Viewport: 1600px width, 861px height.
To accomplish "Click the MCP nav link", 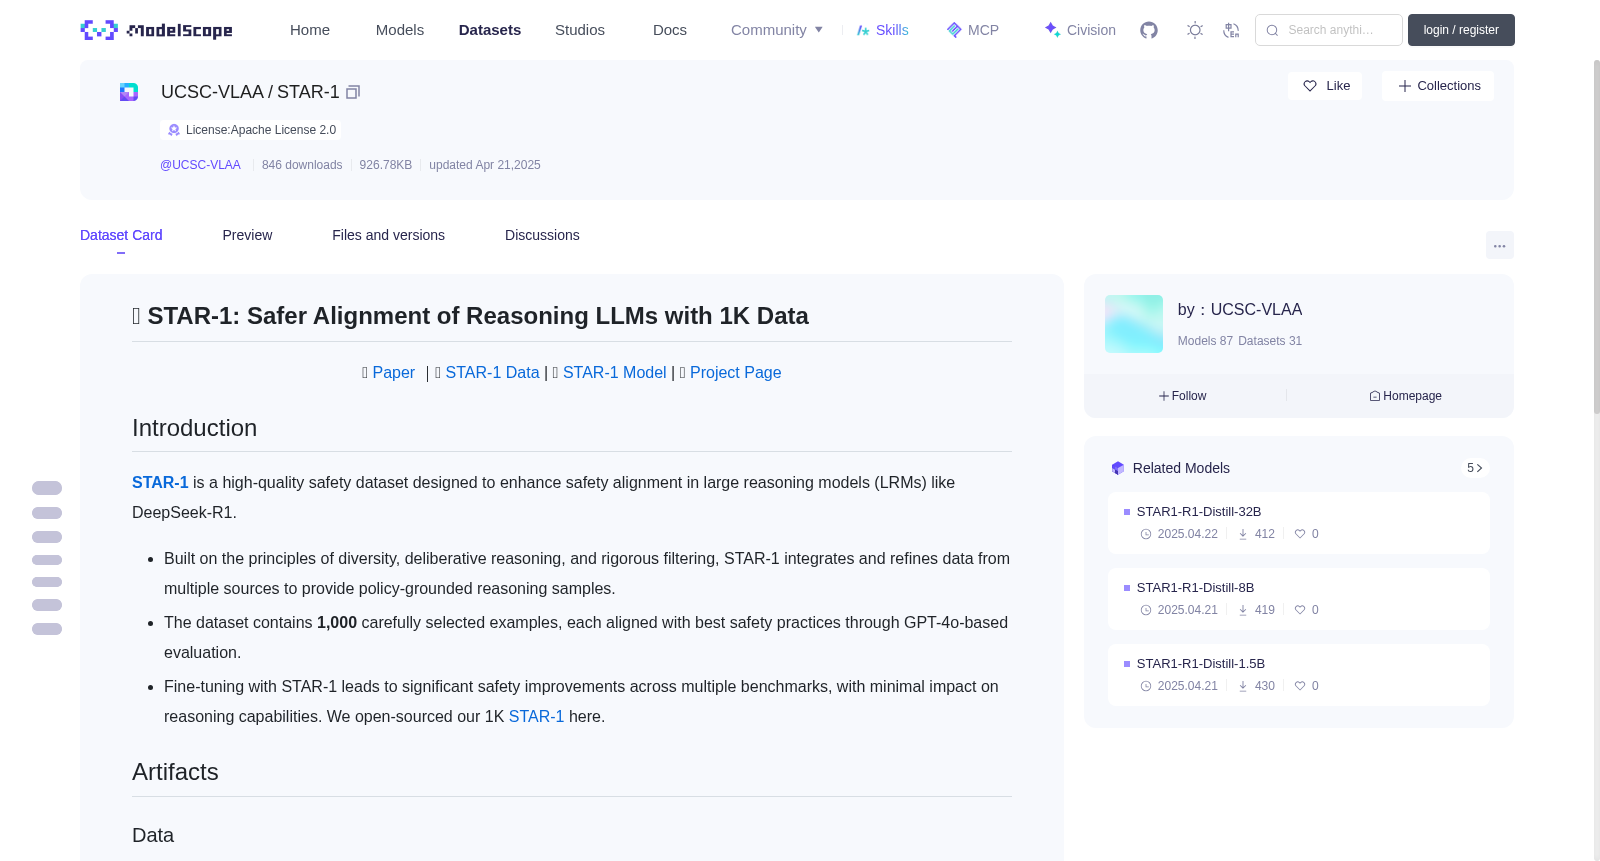I will (x=973, y=30).
